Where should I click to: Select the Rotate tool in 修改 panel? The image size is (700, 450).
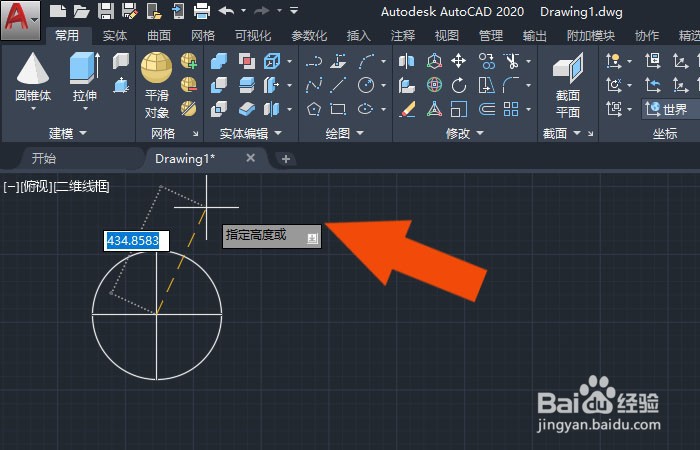459,85
